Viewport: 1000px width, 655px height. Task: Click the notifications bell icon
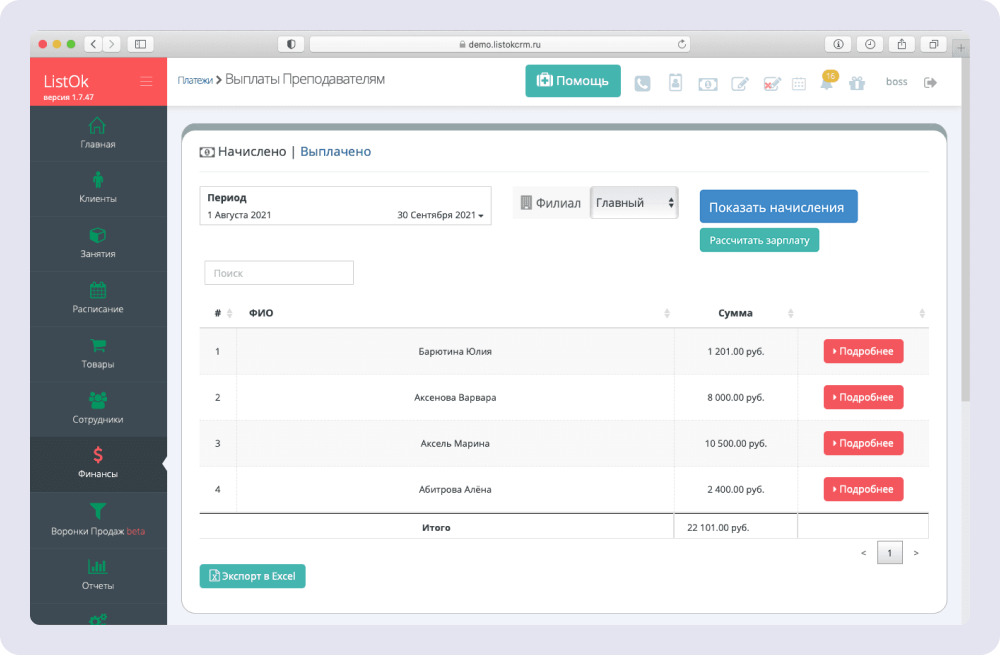[x=826, y=84]
